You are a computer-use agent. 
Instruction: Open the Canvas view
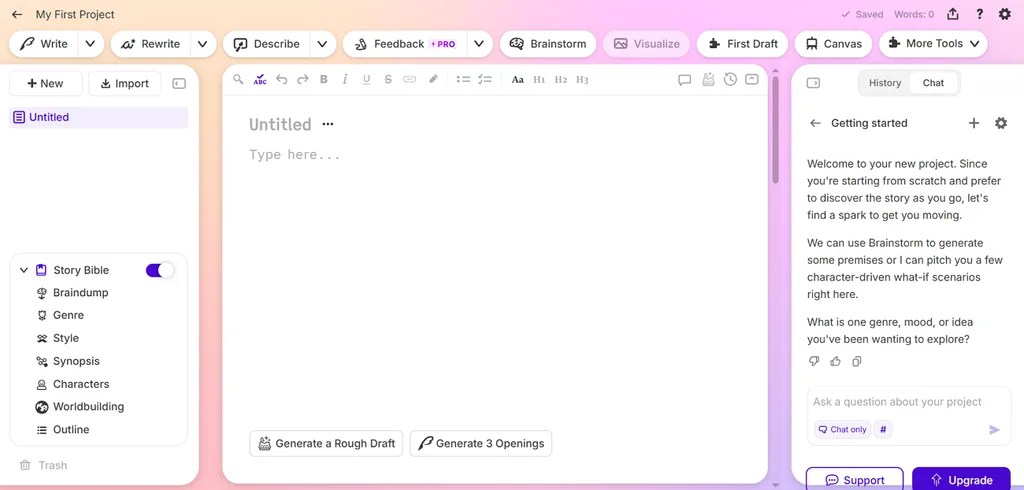click(x=833, y=44)
